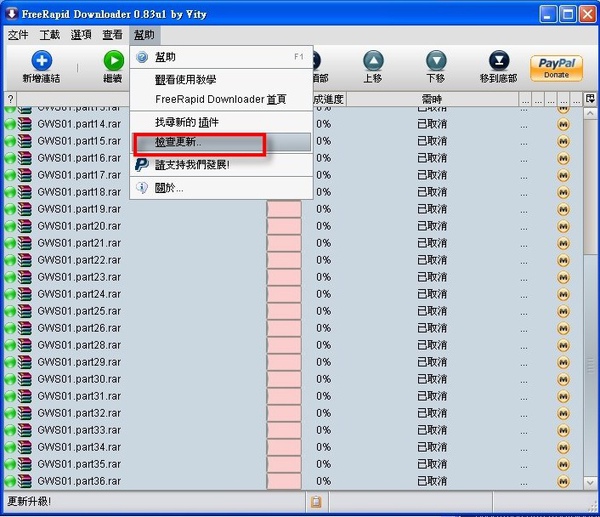The height and width of the screenshot is (517, 600).
Task: Open 關於 about menu item
Action: tap(169, 187)
